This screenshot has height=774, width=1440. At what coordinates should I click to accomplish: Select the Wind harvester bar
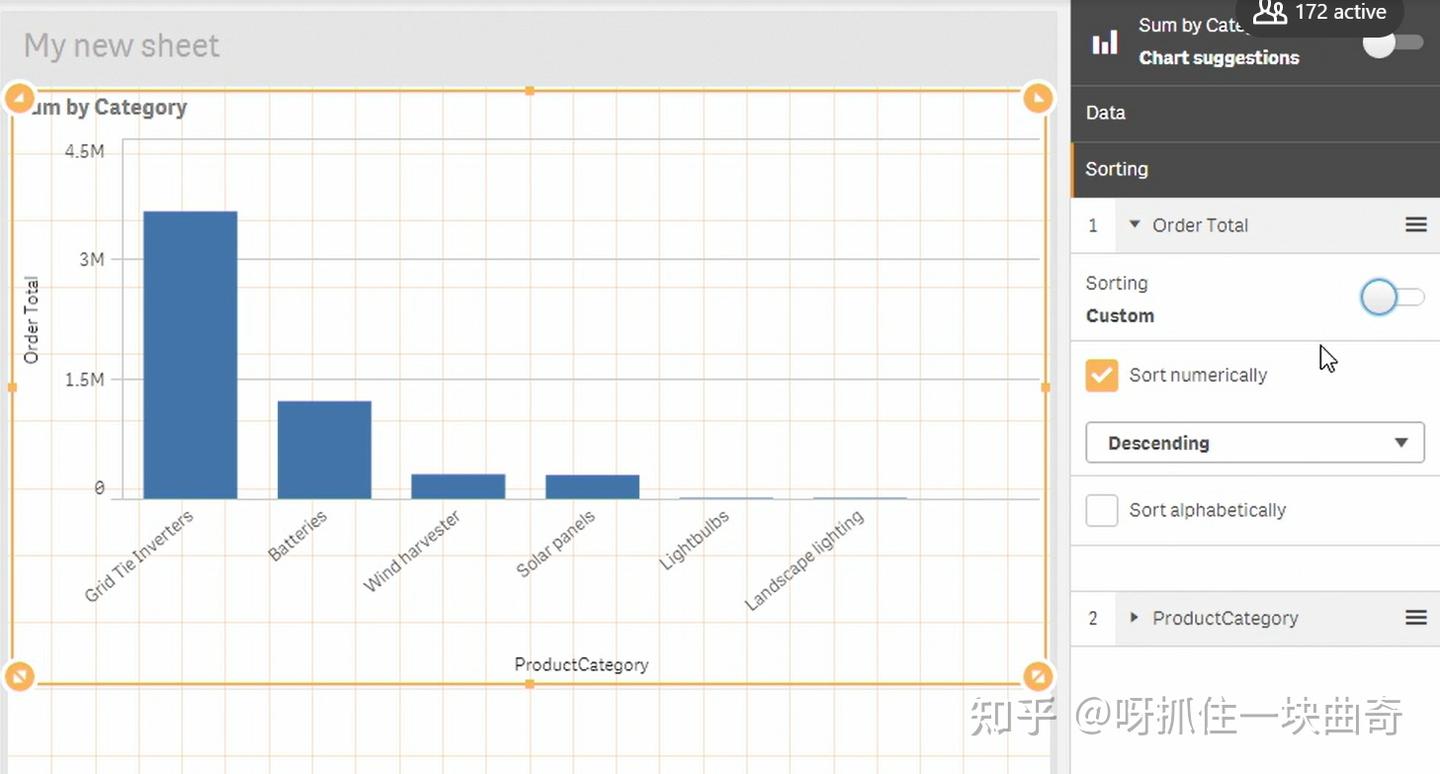point(458,486)
